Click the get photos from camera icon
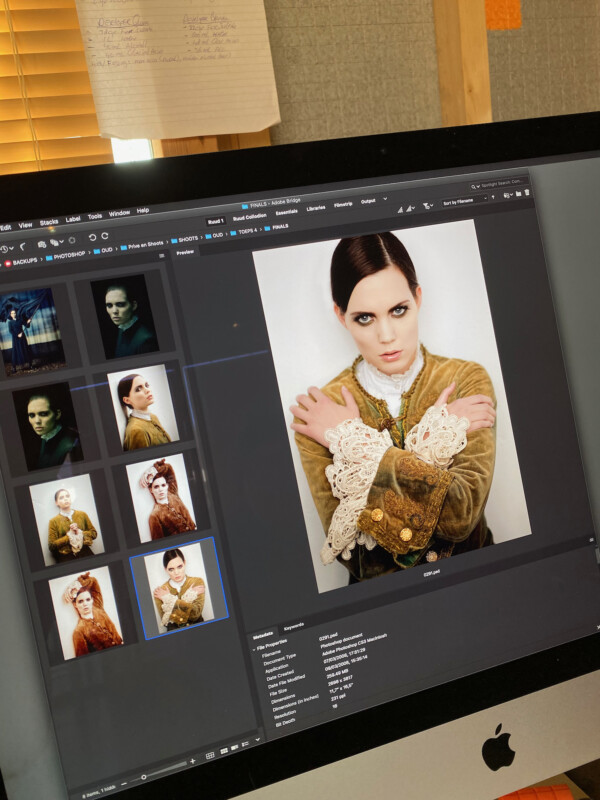 point(42,244)
